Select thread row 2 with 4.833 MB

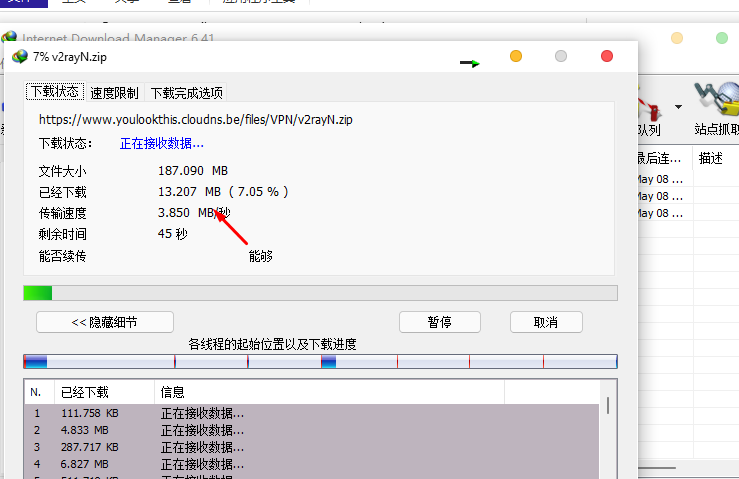pyautogui.click(x=312, y=430)
